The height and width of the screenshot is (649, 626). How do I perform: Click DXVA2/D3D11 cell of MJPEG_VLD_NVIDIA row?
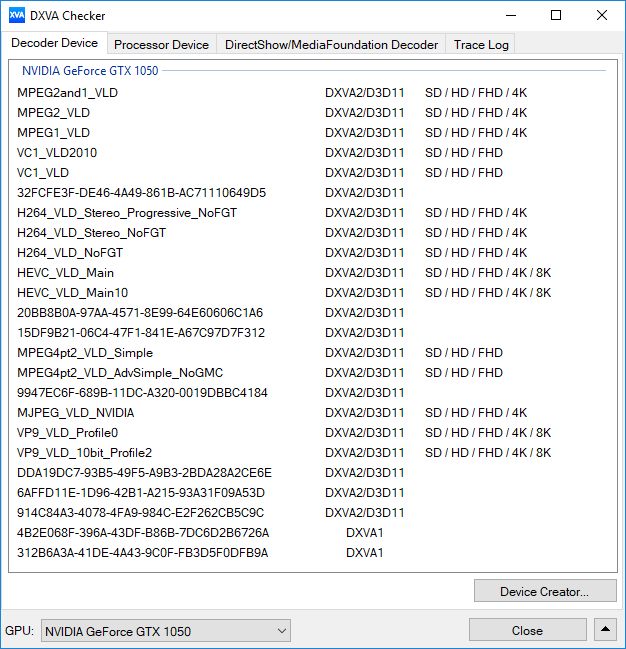364,413
